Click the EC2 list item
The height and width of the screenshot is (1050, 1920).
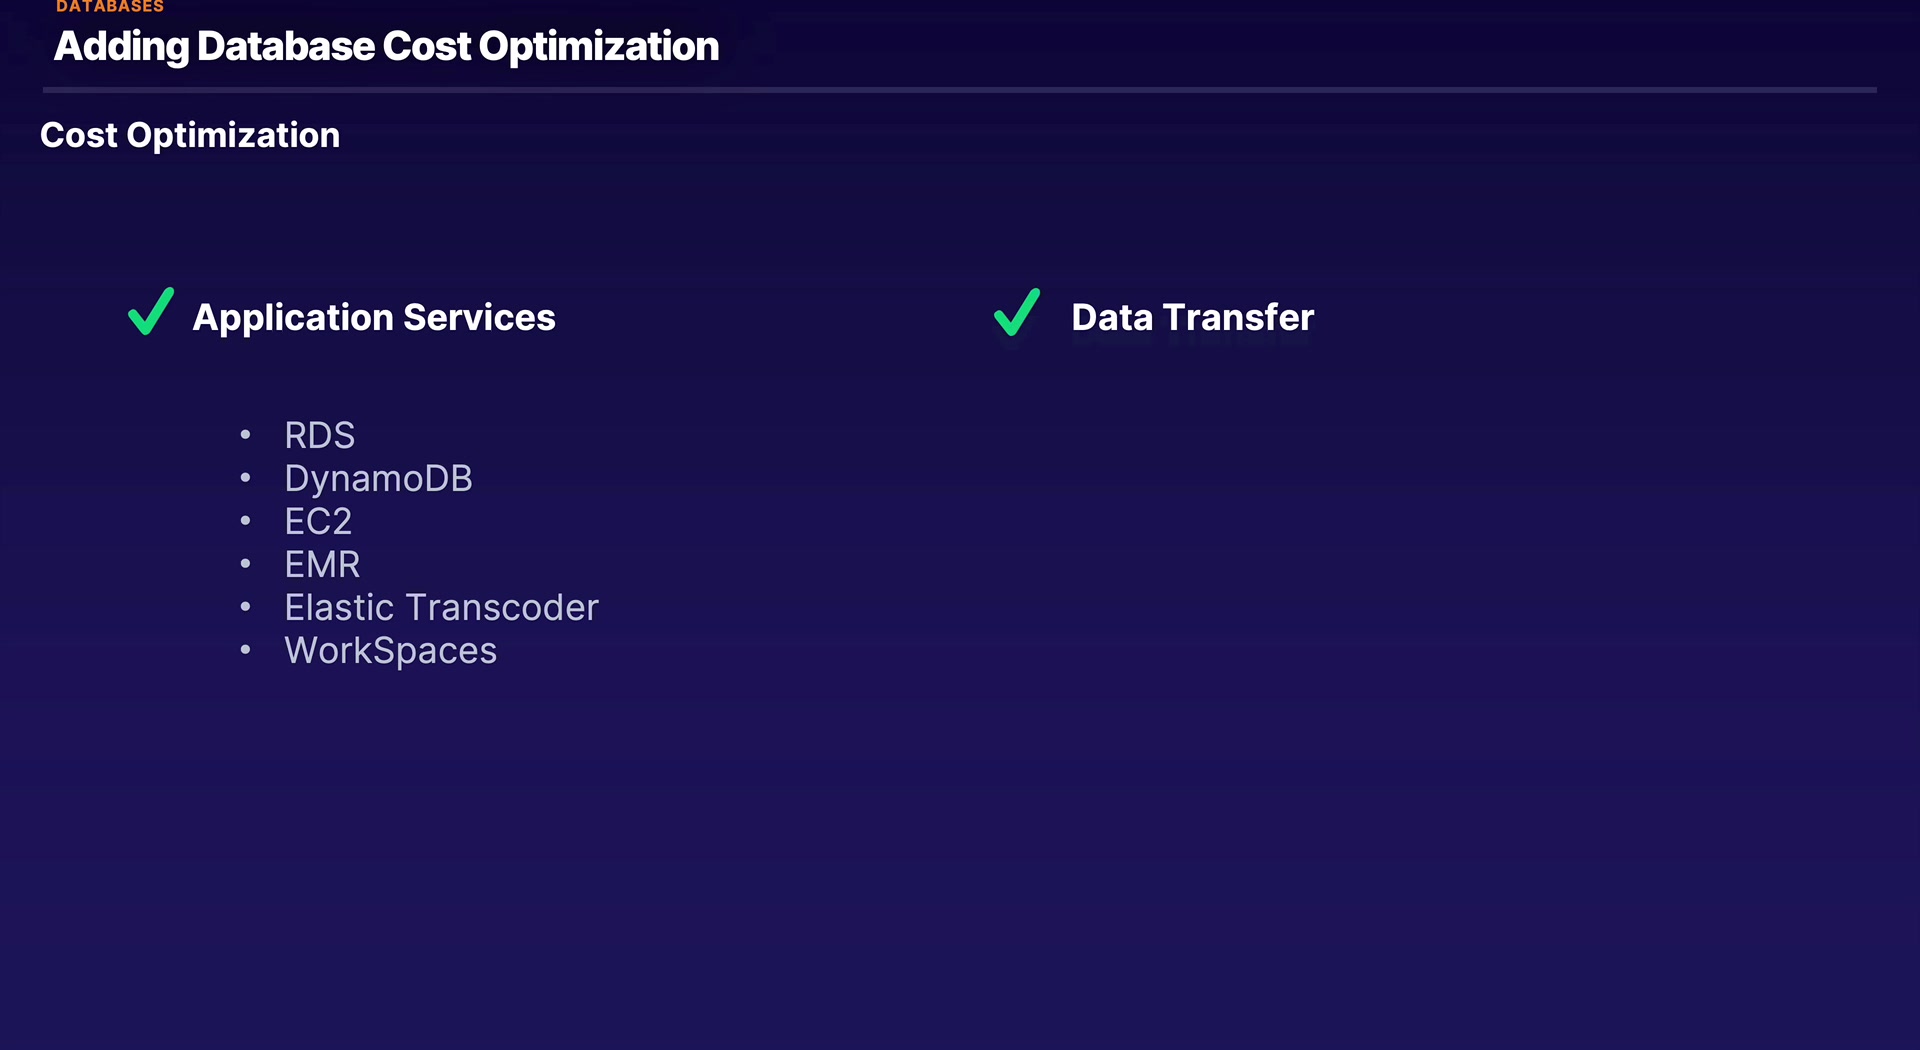(318, 522)
